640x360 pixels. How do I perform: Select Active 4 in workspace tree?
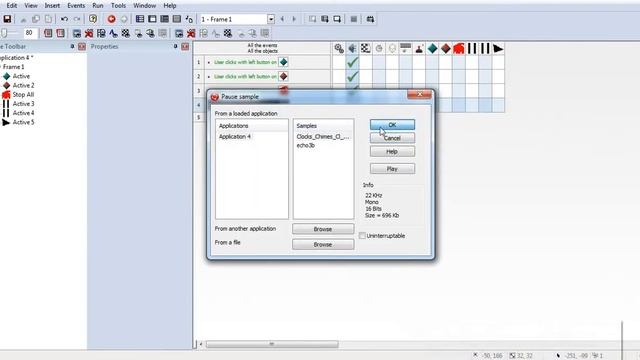tap(23, 113)
